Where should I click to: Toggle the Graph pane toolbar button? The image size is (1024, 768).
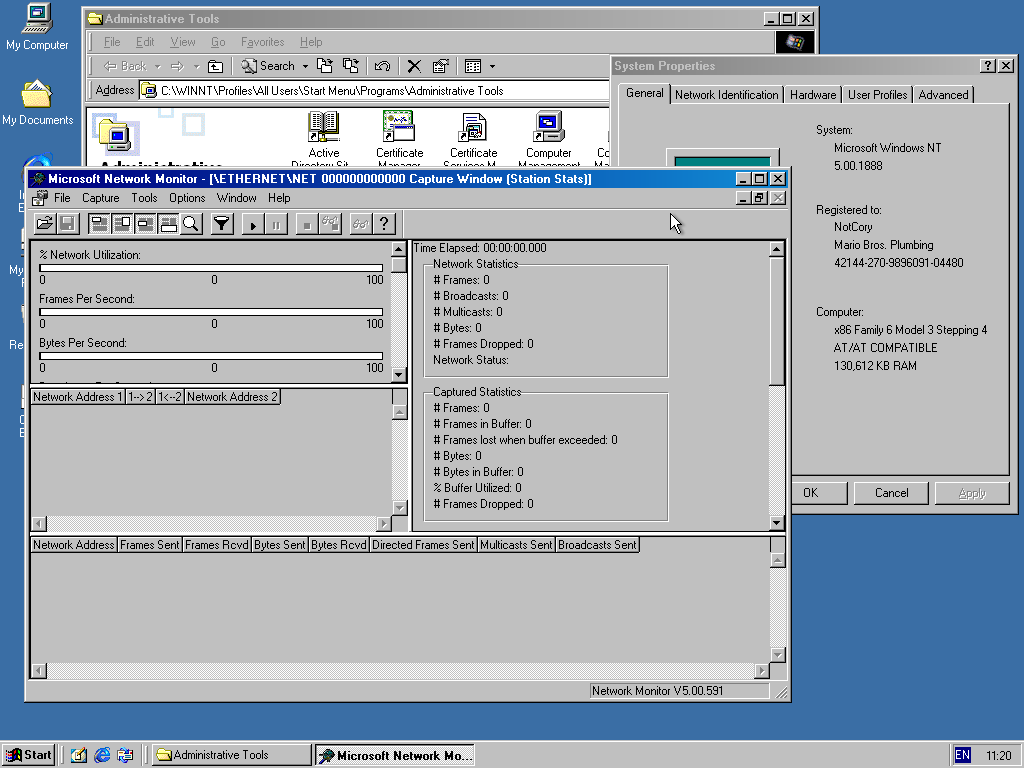point(100,224)
